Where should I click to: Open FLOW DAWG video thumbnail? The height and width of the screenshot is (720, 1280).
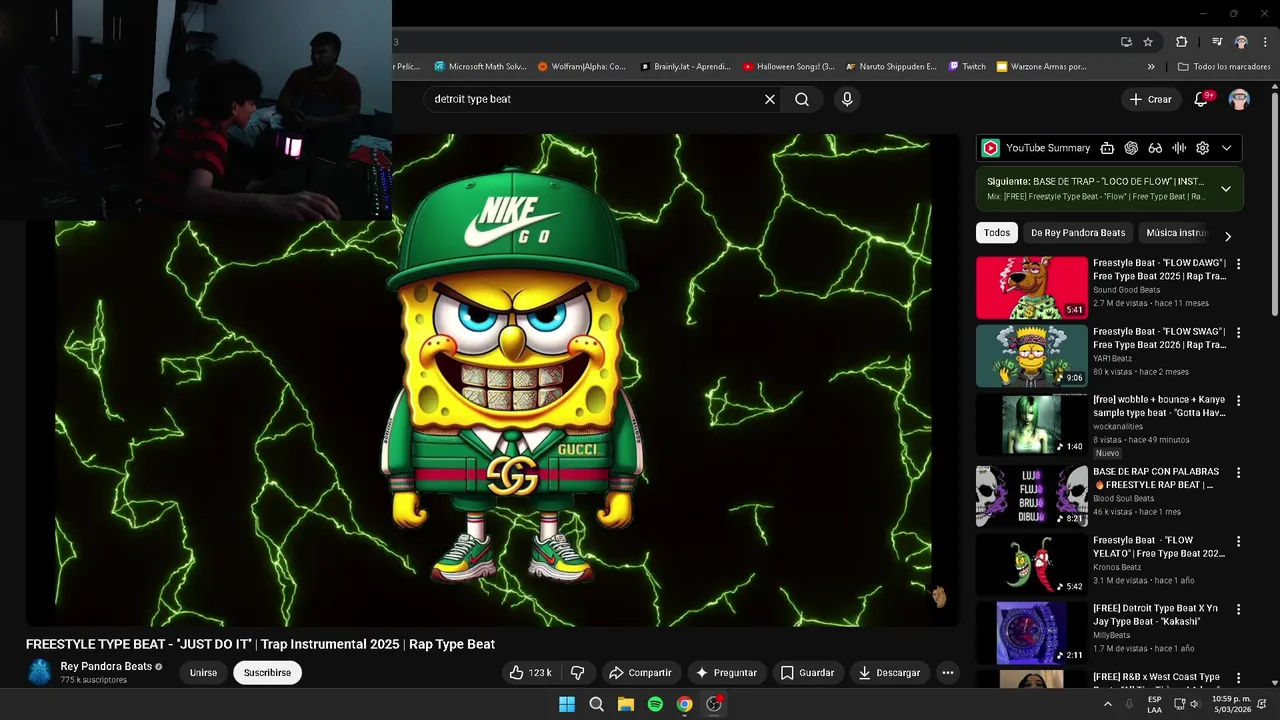click(x=1032, y=287)
